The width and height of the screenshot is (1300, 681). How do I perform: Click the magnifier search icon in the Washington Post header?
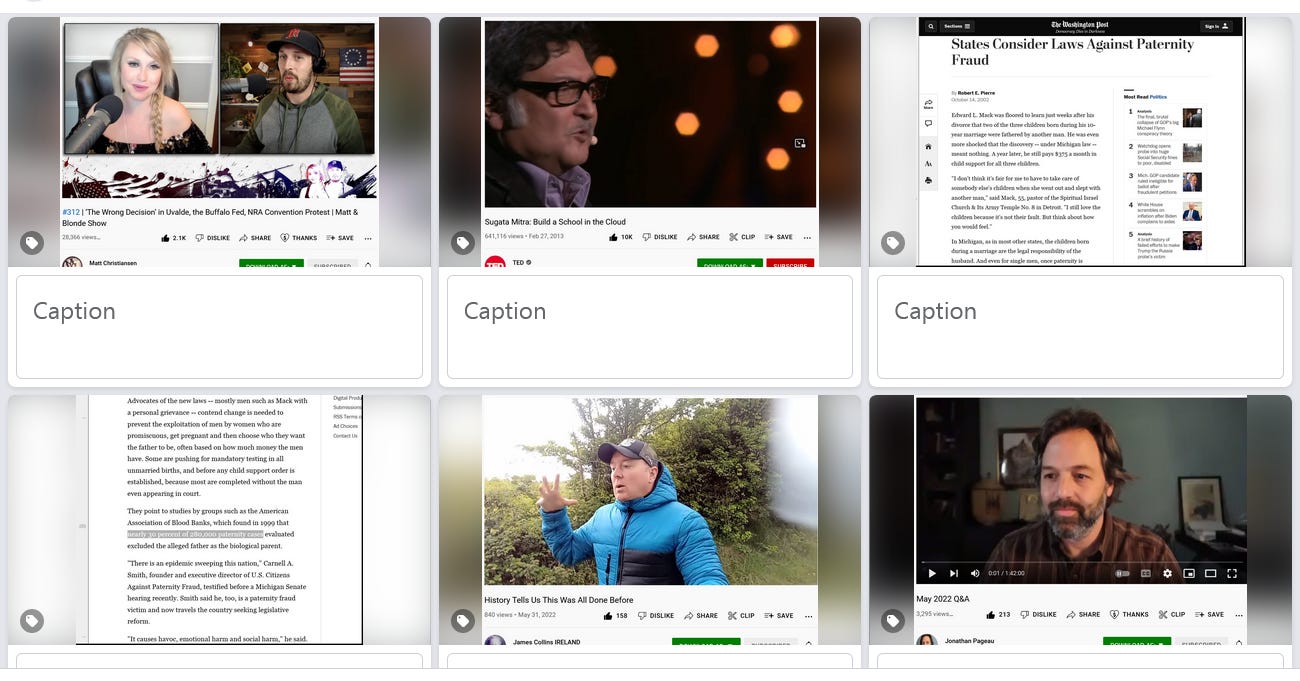coord(931,26)
